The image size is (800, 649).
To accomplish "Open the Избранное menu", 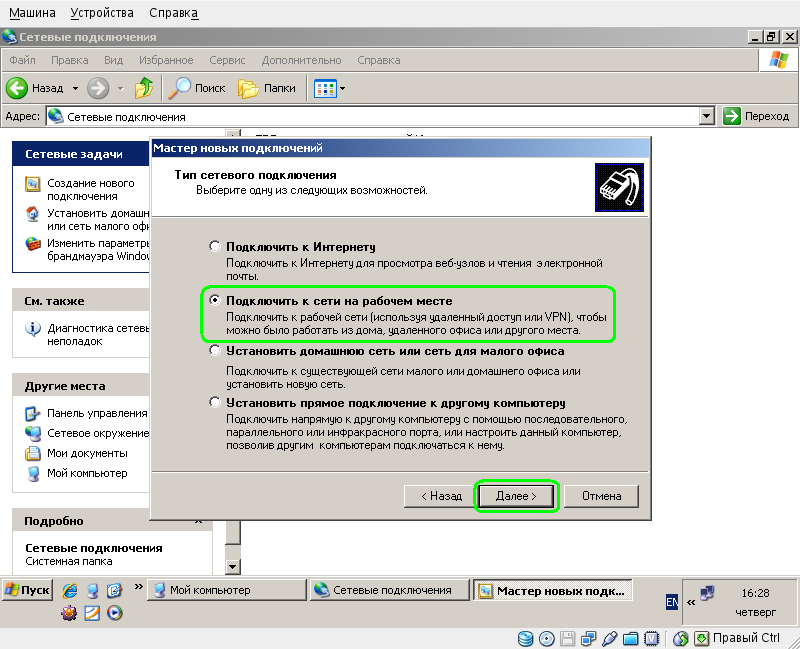I will (166, 60).
